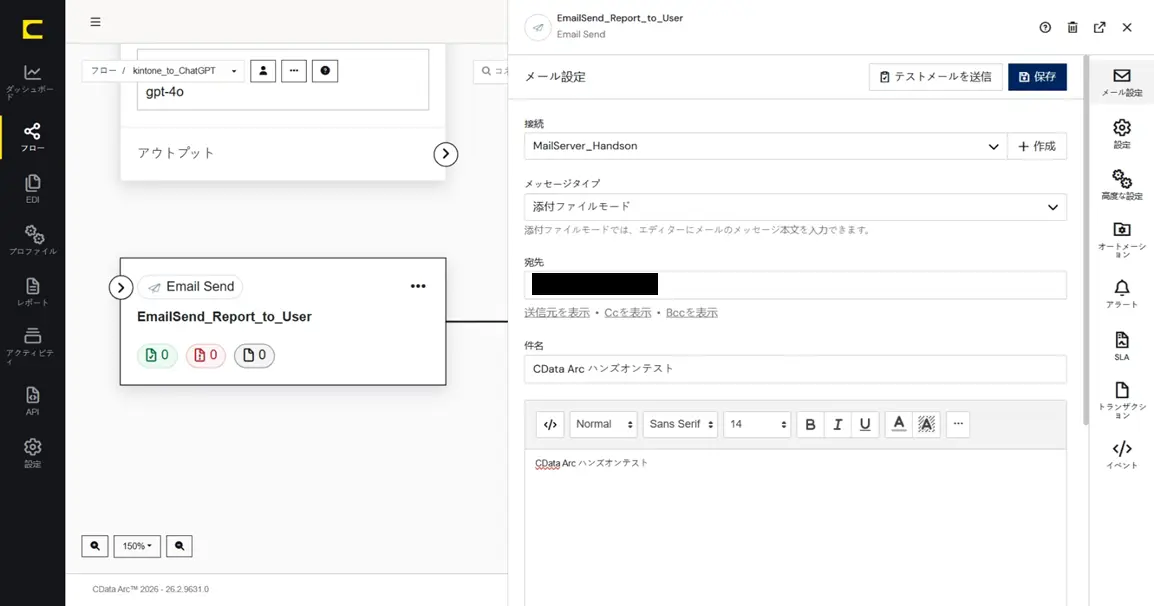Open EDI in the left sidebar
Screen dimensions: 1154x606
[x=32, y=189]
